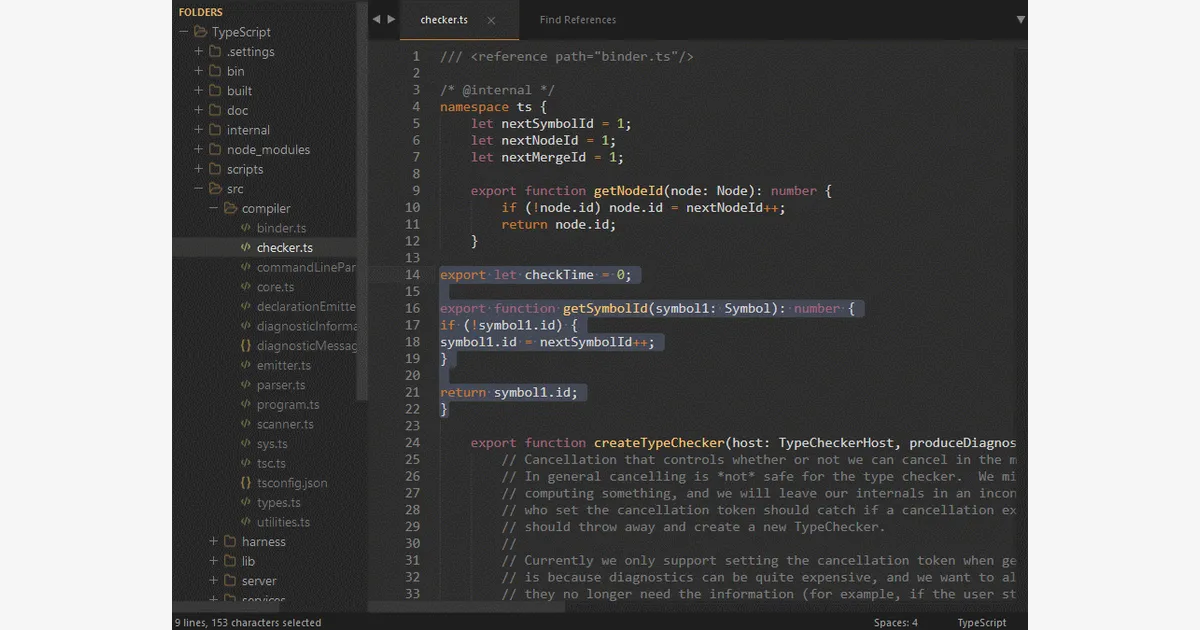Open emitter.ts file
The width and height of the screenshot is (1200, 630).
(284, 365)
